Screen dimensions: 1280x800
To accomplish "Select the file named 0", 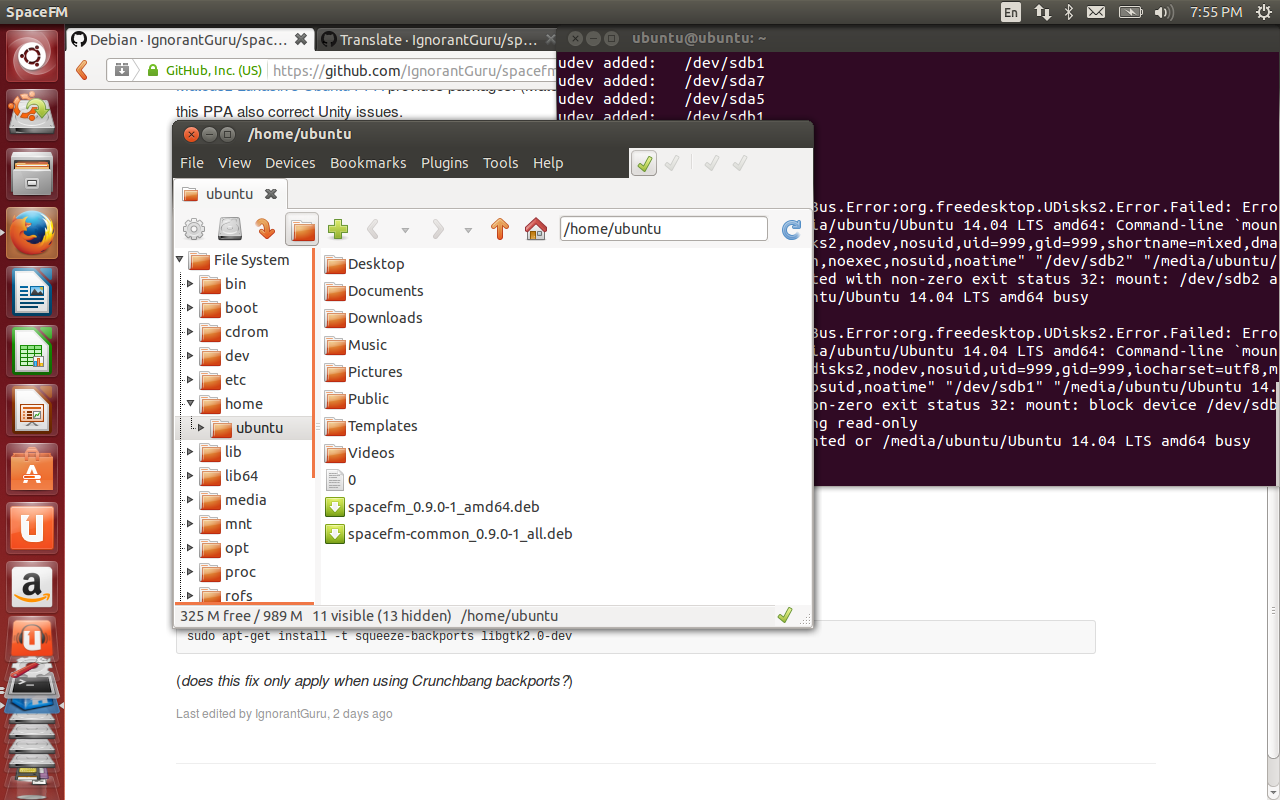I will pos(341,480).
